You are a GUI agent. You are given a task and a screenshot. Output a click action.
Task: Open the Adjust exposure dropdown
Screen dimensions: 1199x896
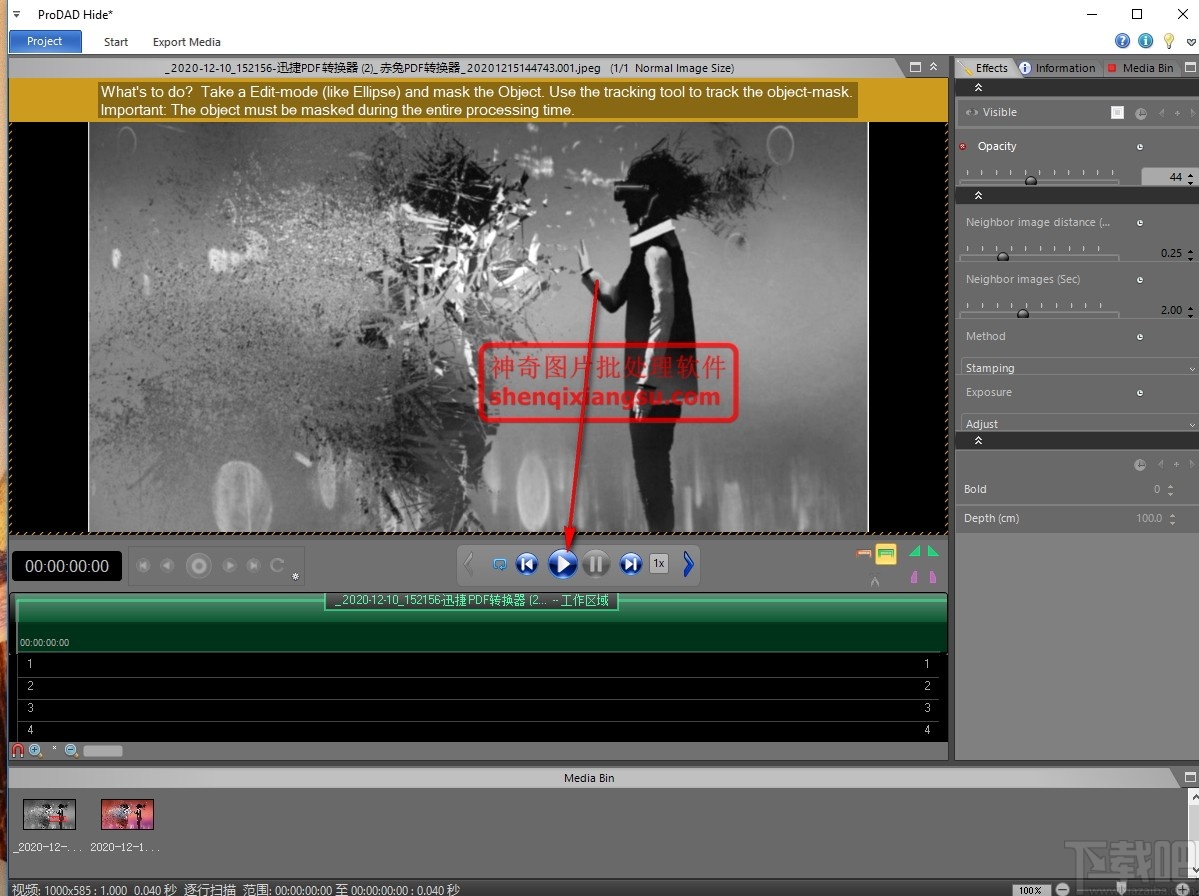coord(1078,423)
